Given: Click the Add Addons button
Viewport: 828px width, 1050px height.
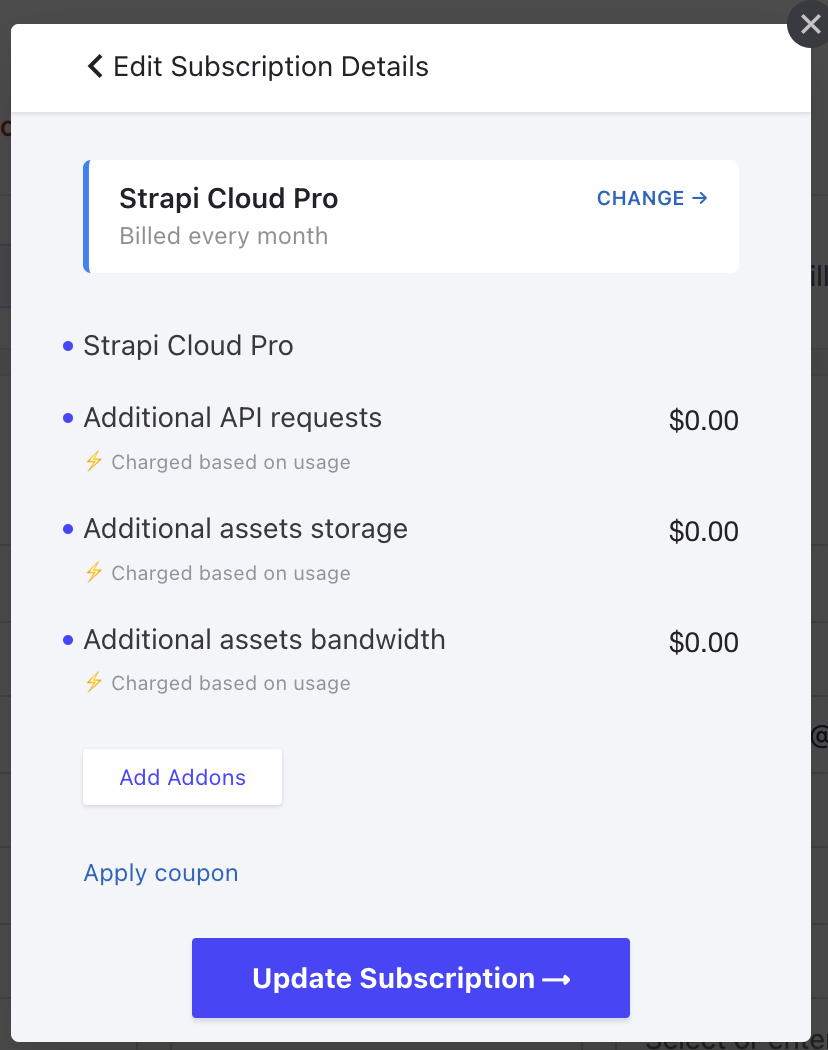Looking at the screenshot, I should pos(182,777).
